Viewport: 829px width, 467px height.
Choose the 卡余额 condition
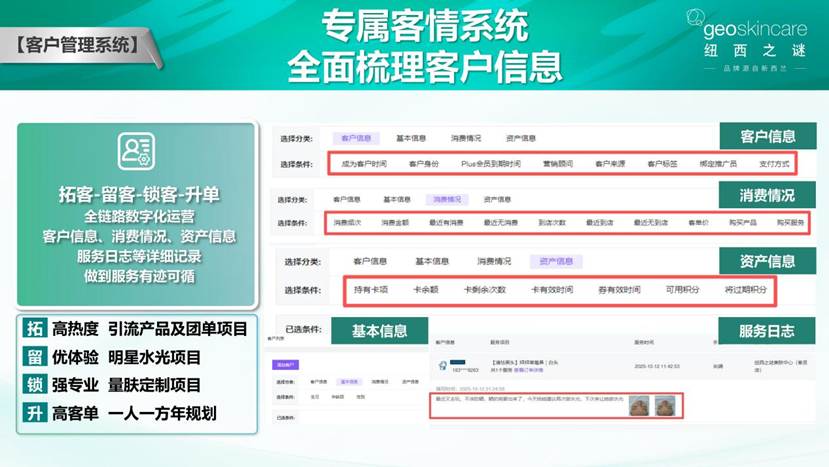point(426,290)
